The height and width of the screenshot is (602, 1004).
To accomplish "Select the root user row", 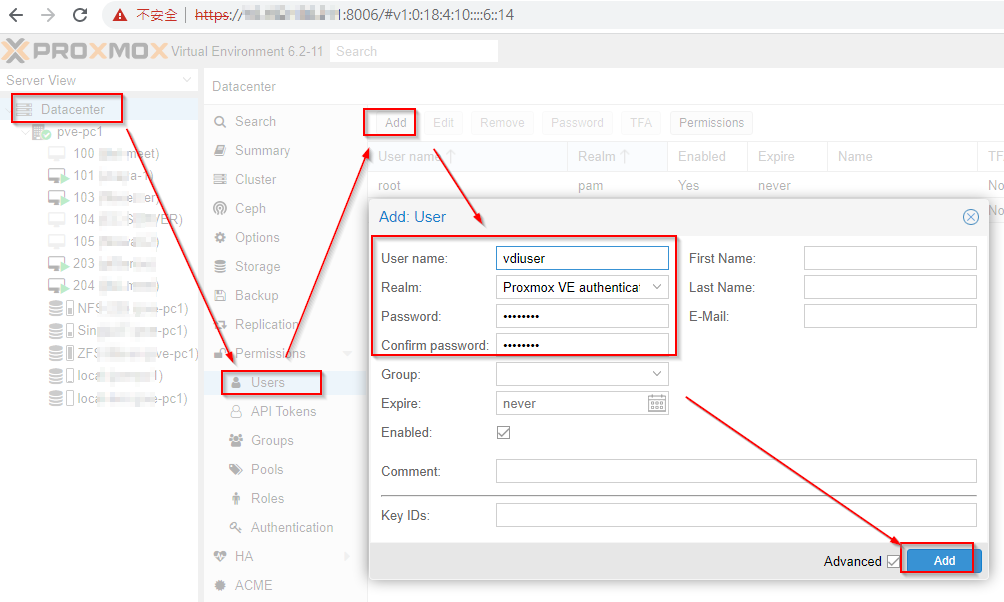I will coord(686,186).
